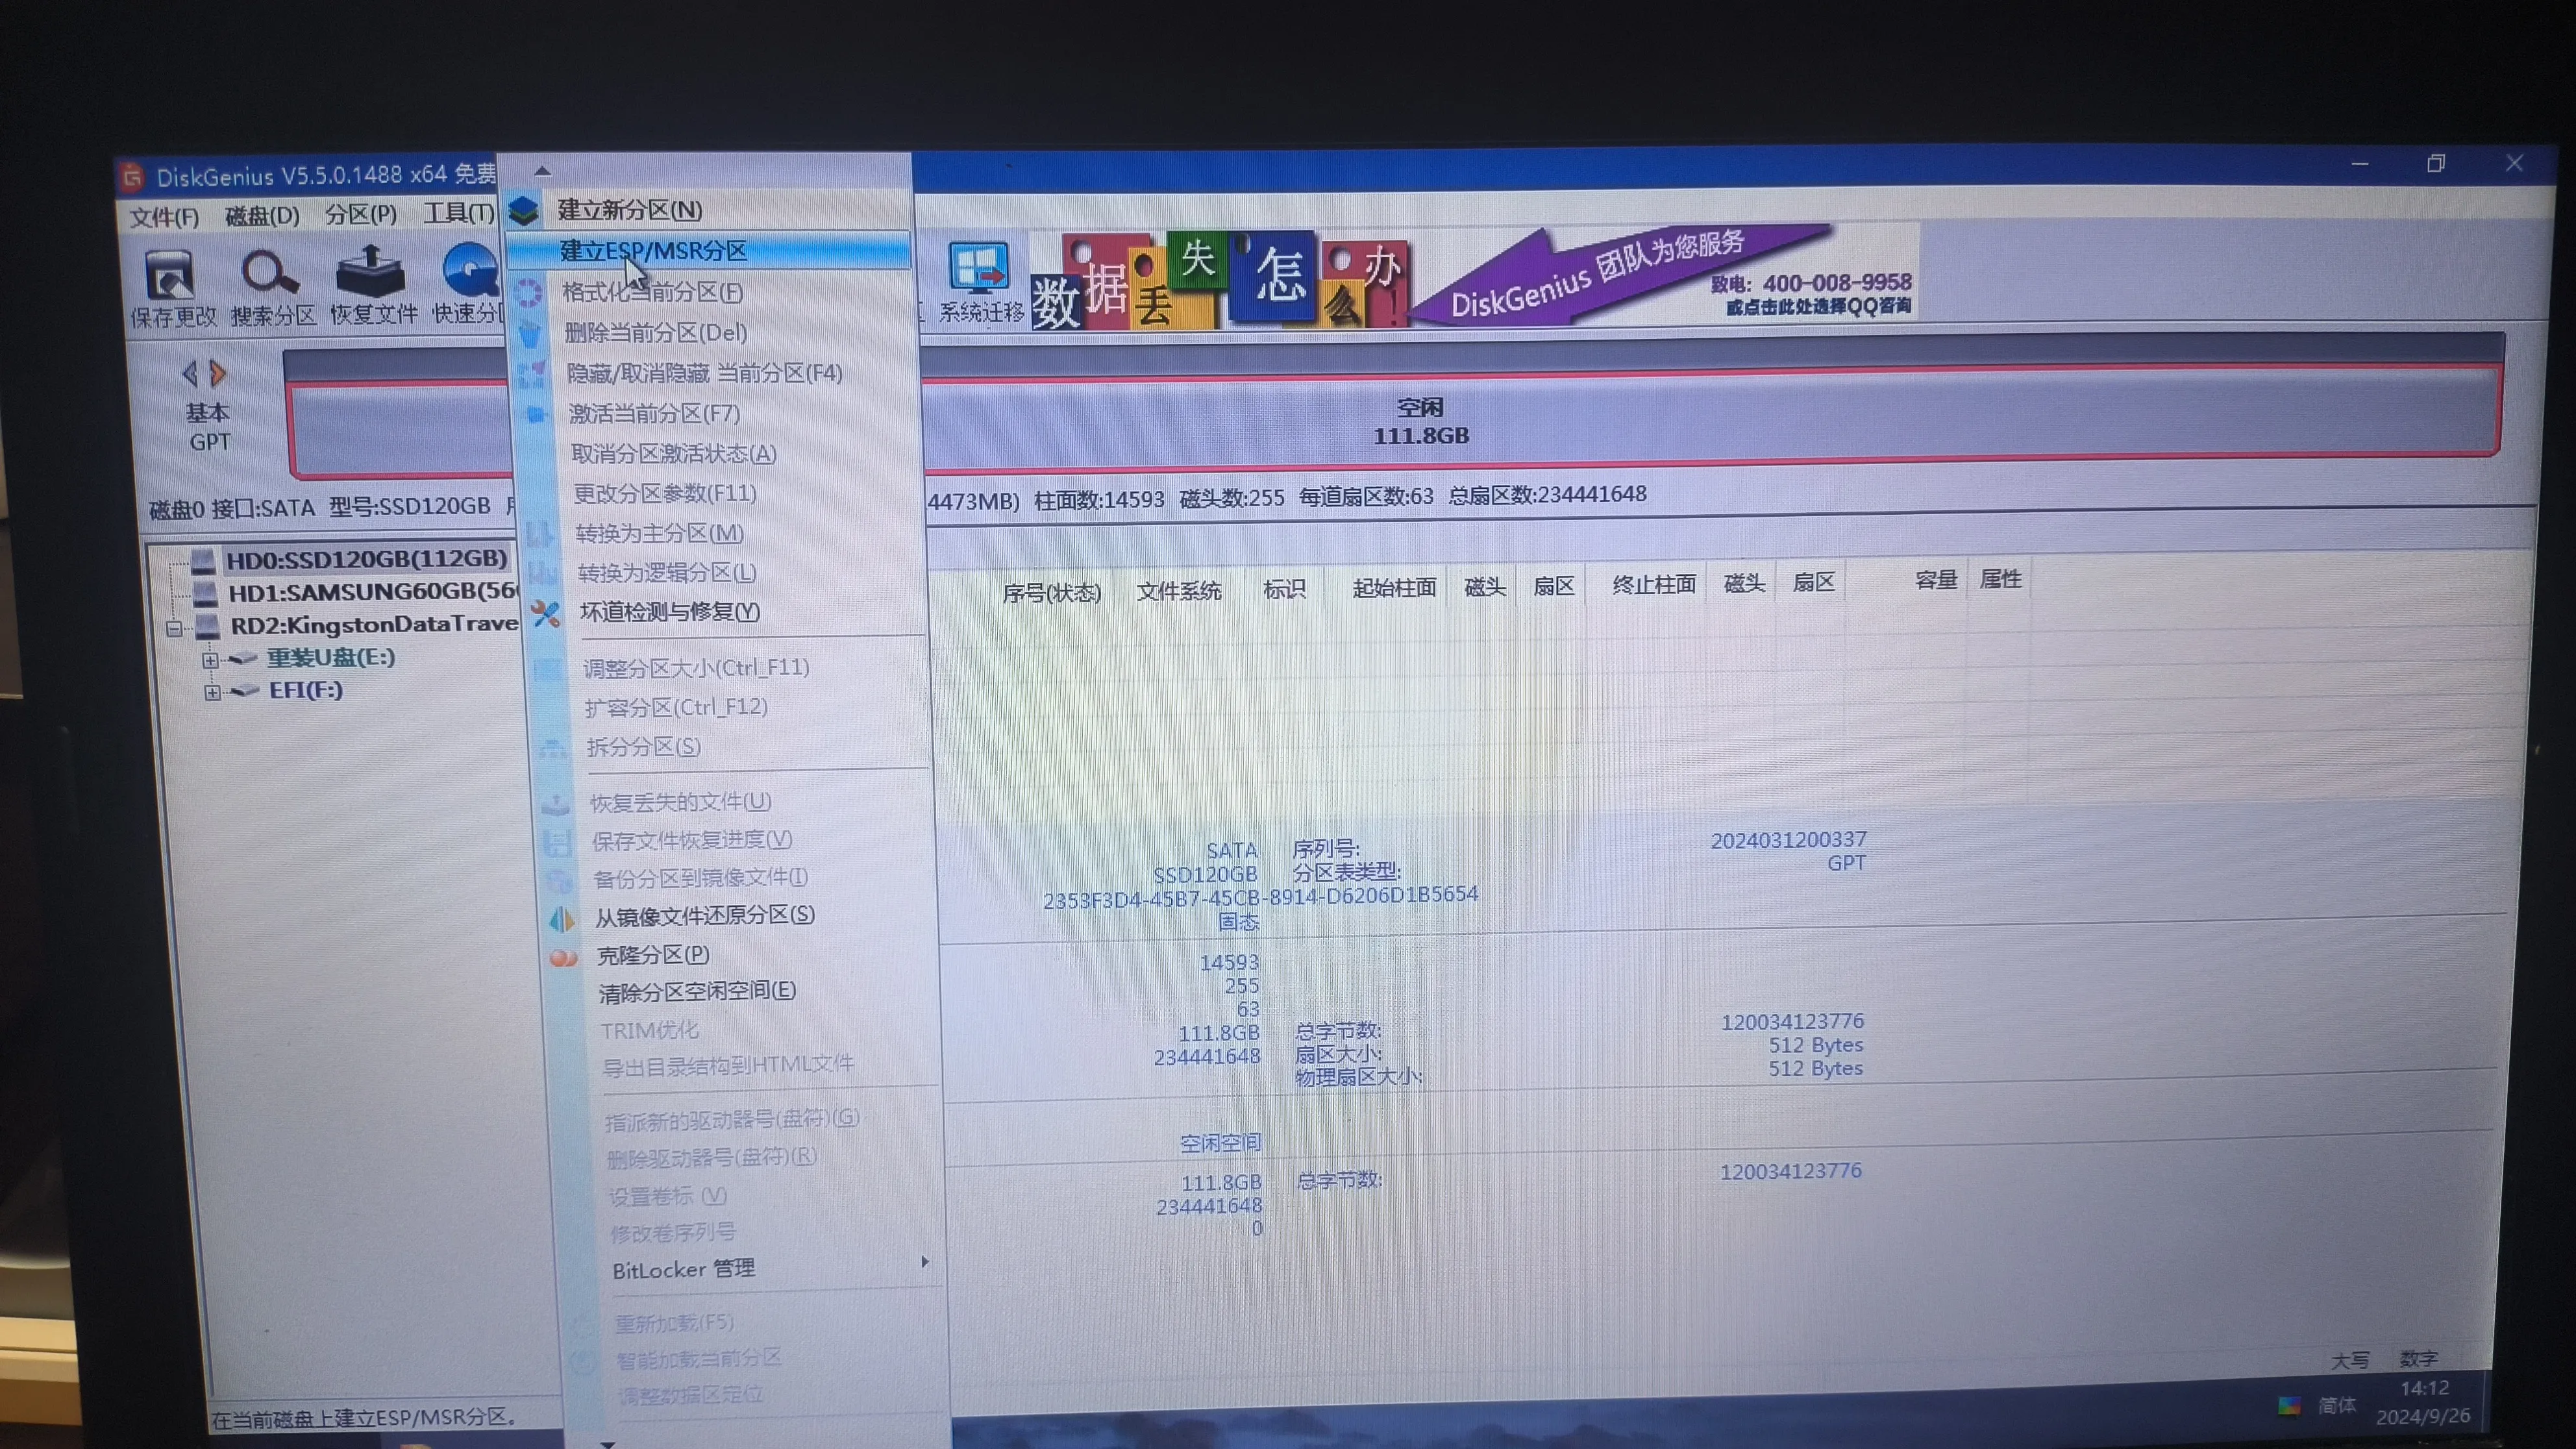Click the DiskGenius app logo in title bar
This screenshot has width=2576, height=1449.
(133, 177)
